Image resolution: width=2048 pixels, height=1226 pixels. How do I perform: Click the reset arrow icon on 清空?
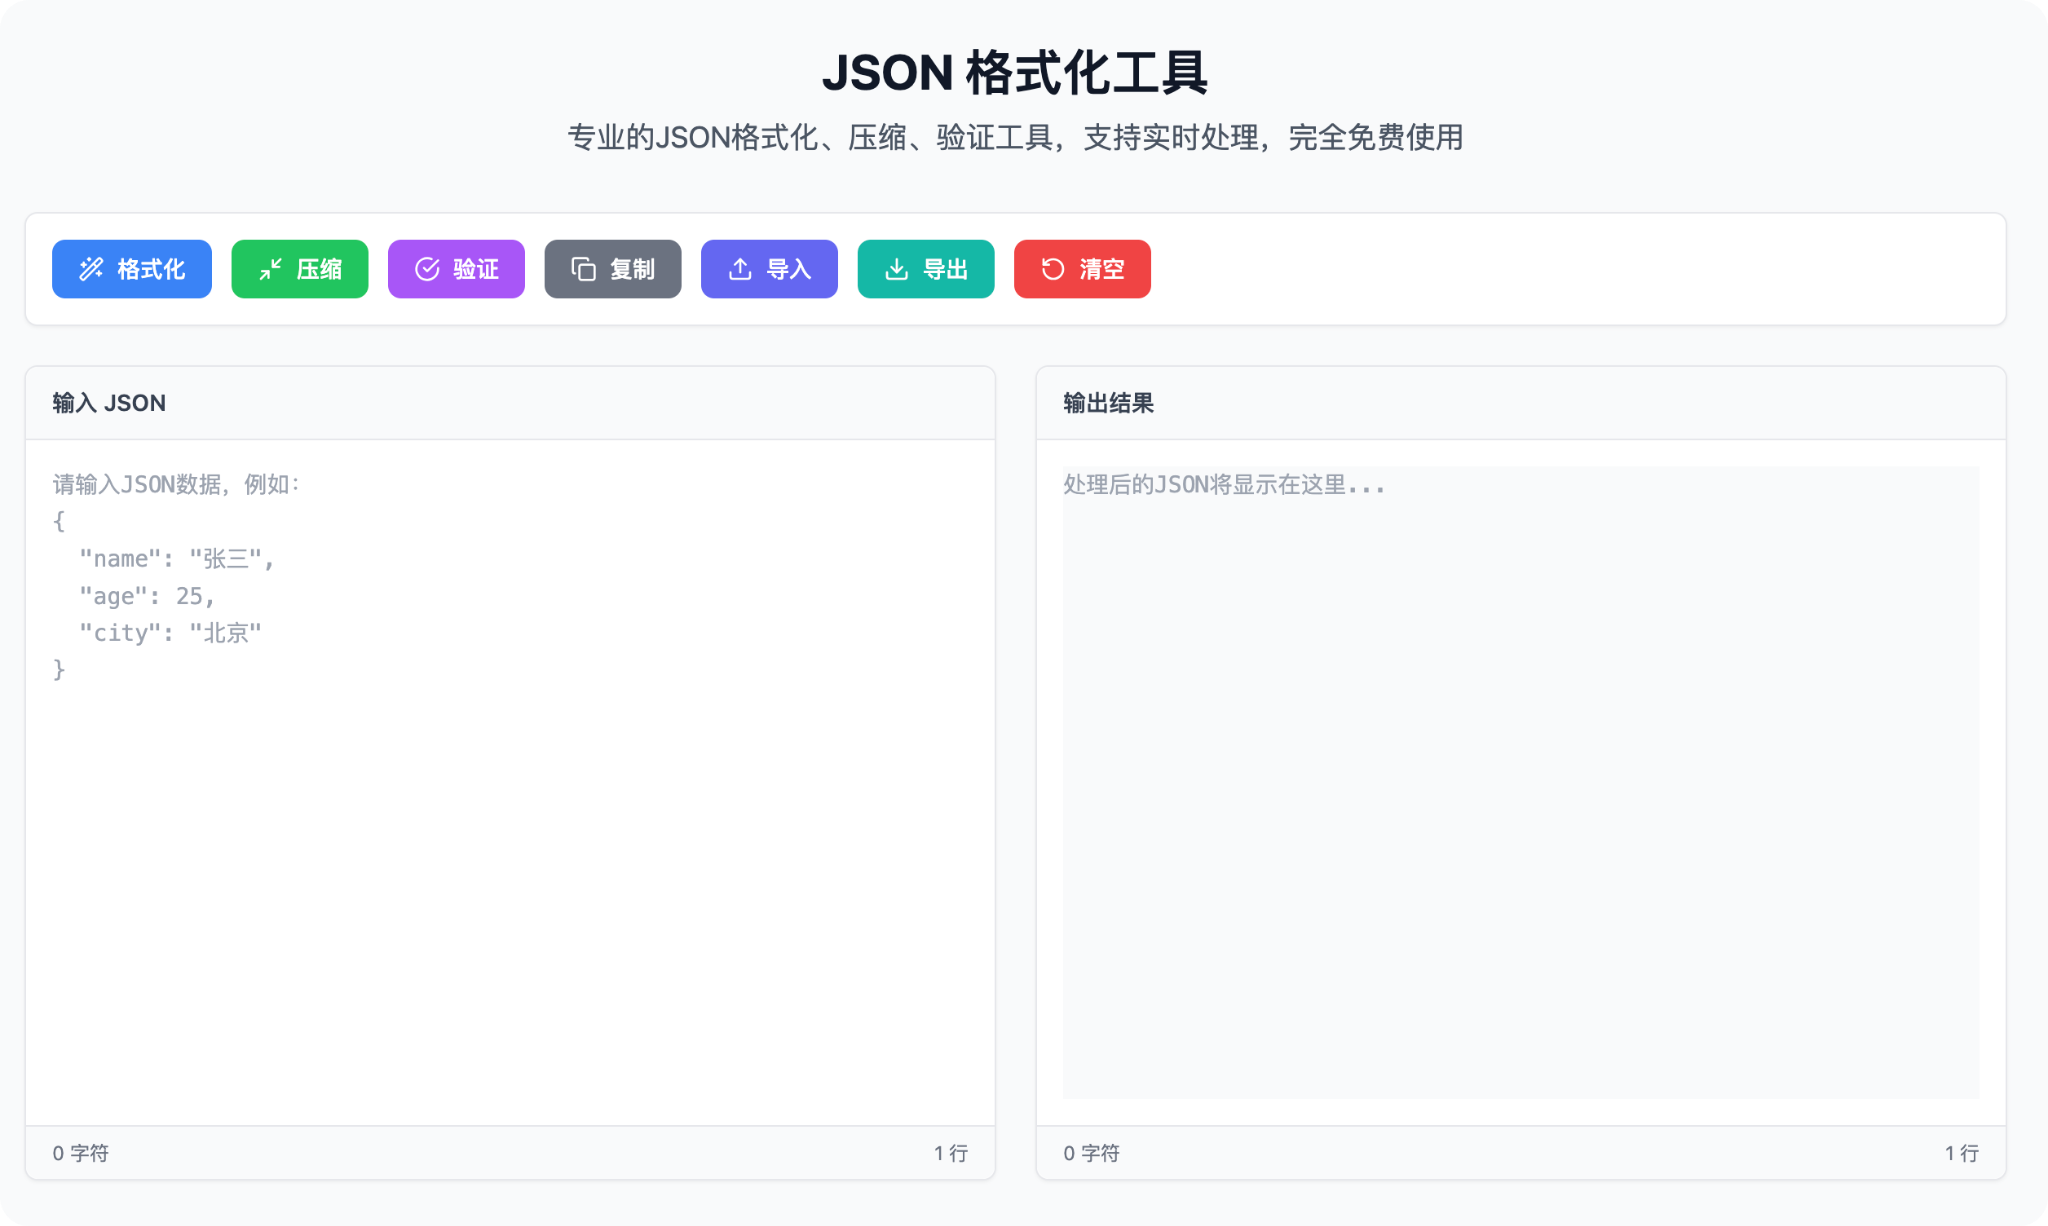[1053, 269]
